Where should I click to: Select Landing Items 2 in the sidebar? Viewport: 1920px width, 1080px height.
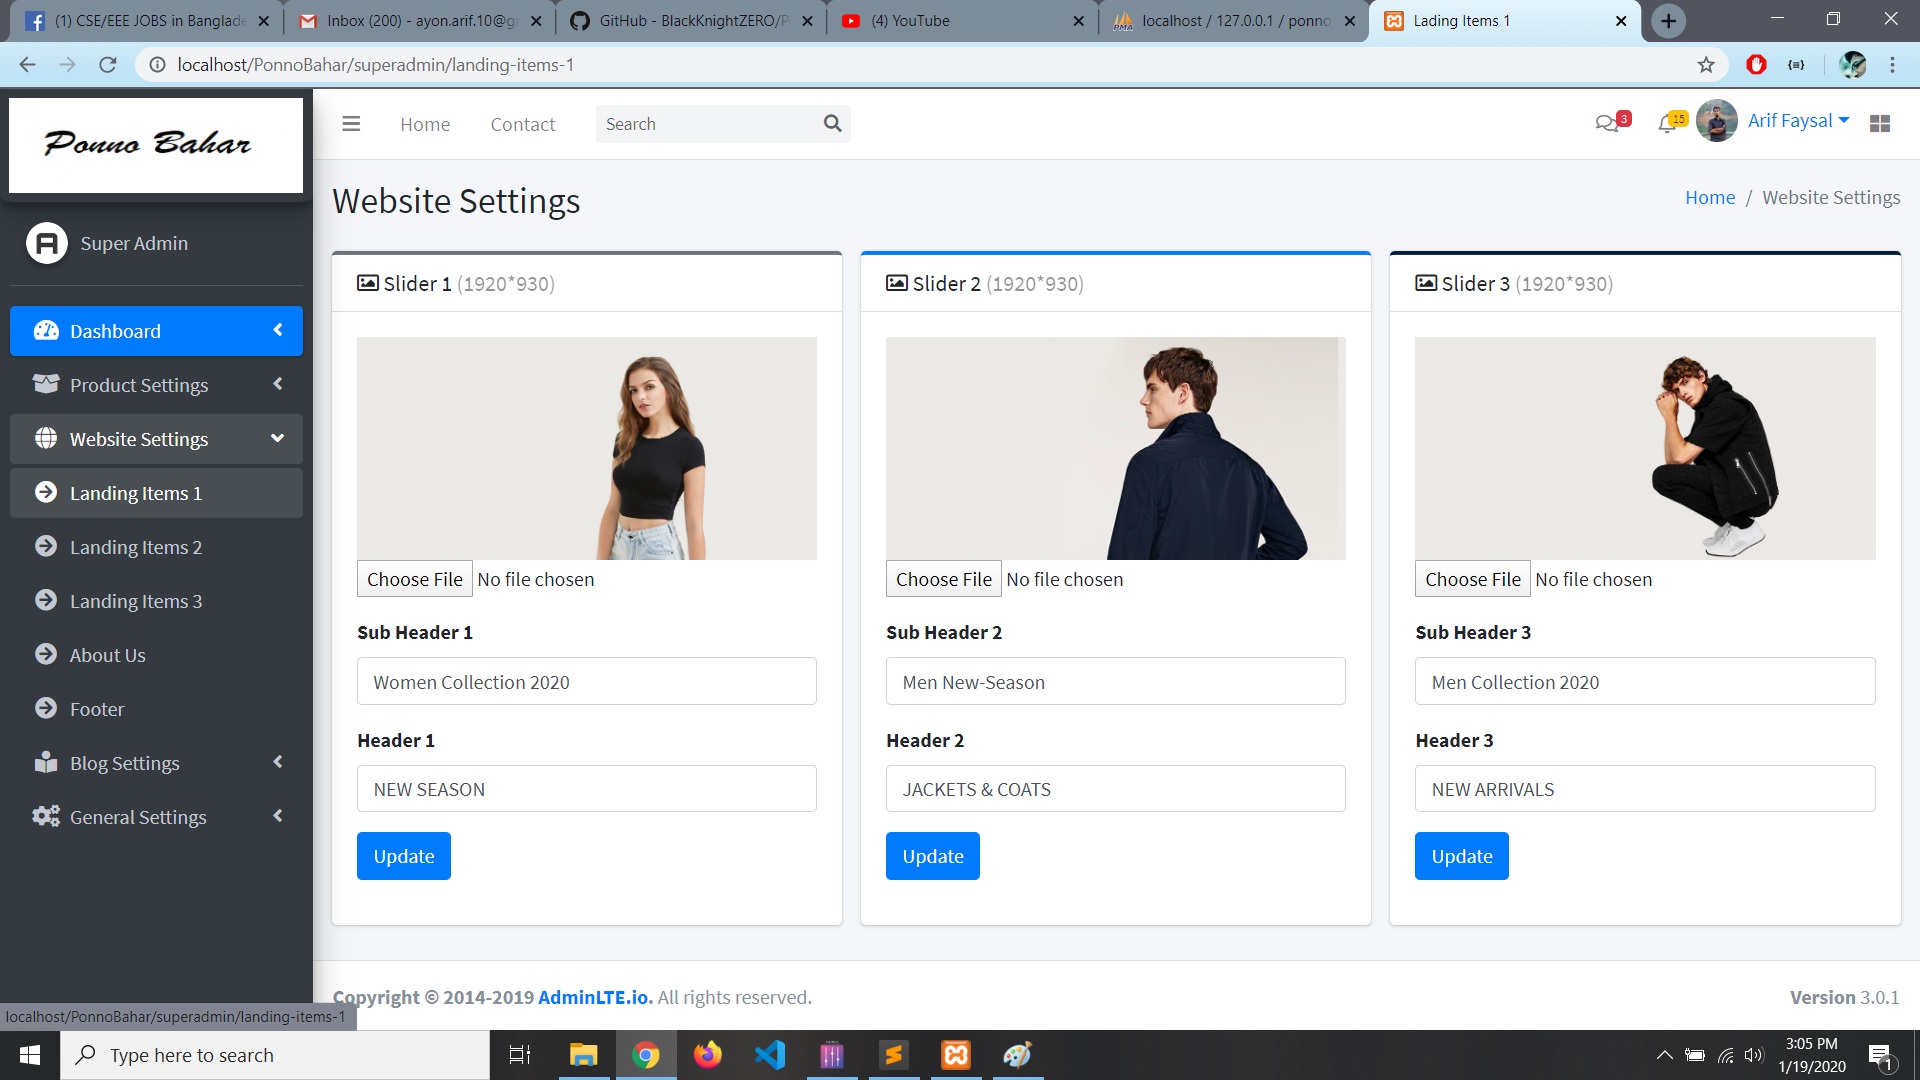pyautogui.click(x=135, y=547)
